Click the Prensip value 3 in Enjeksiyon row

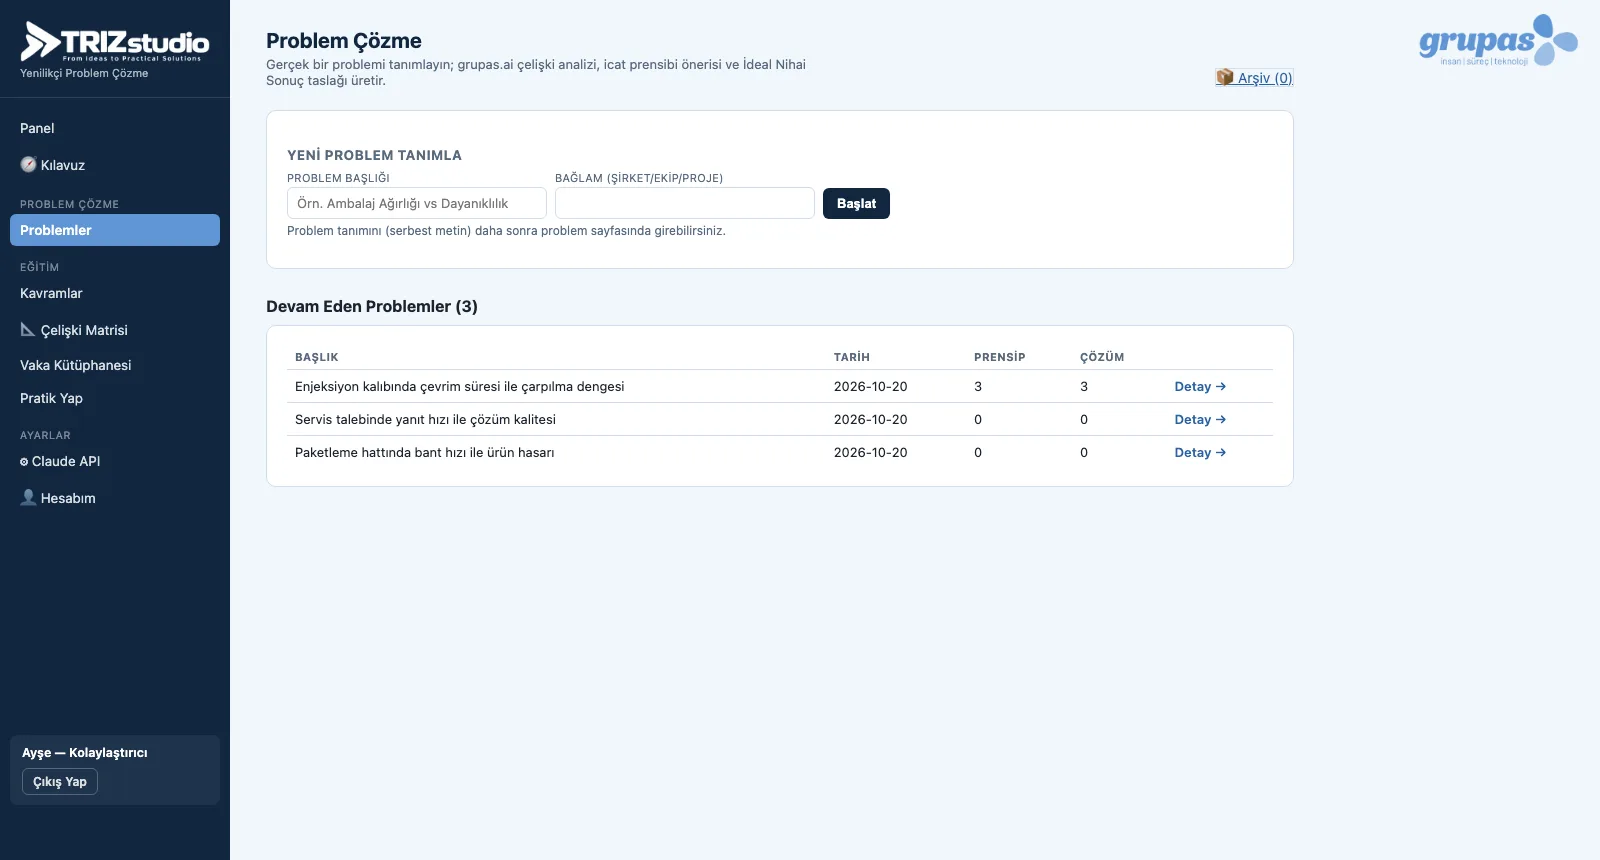tap(978, 386)
